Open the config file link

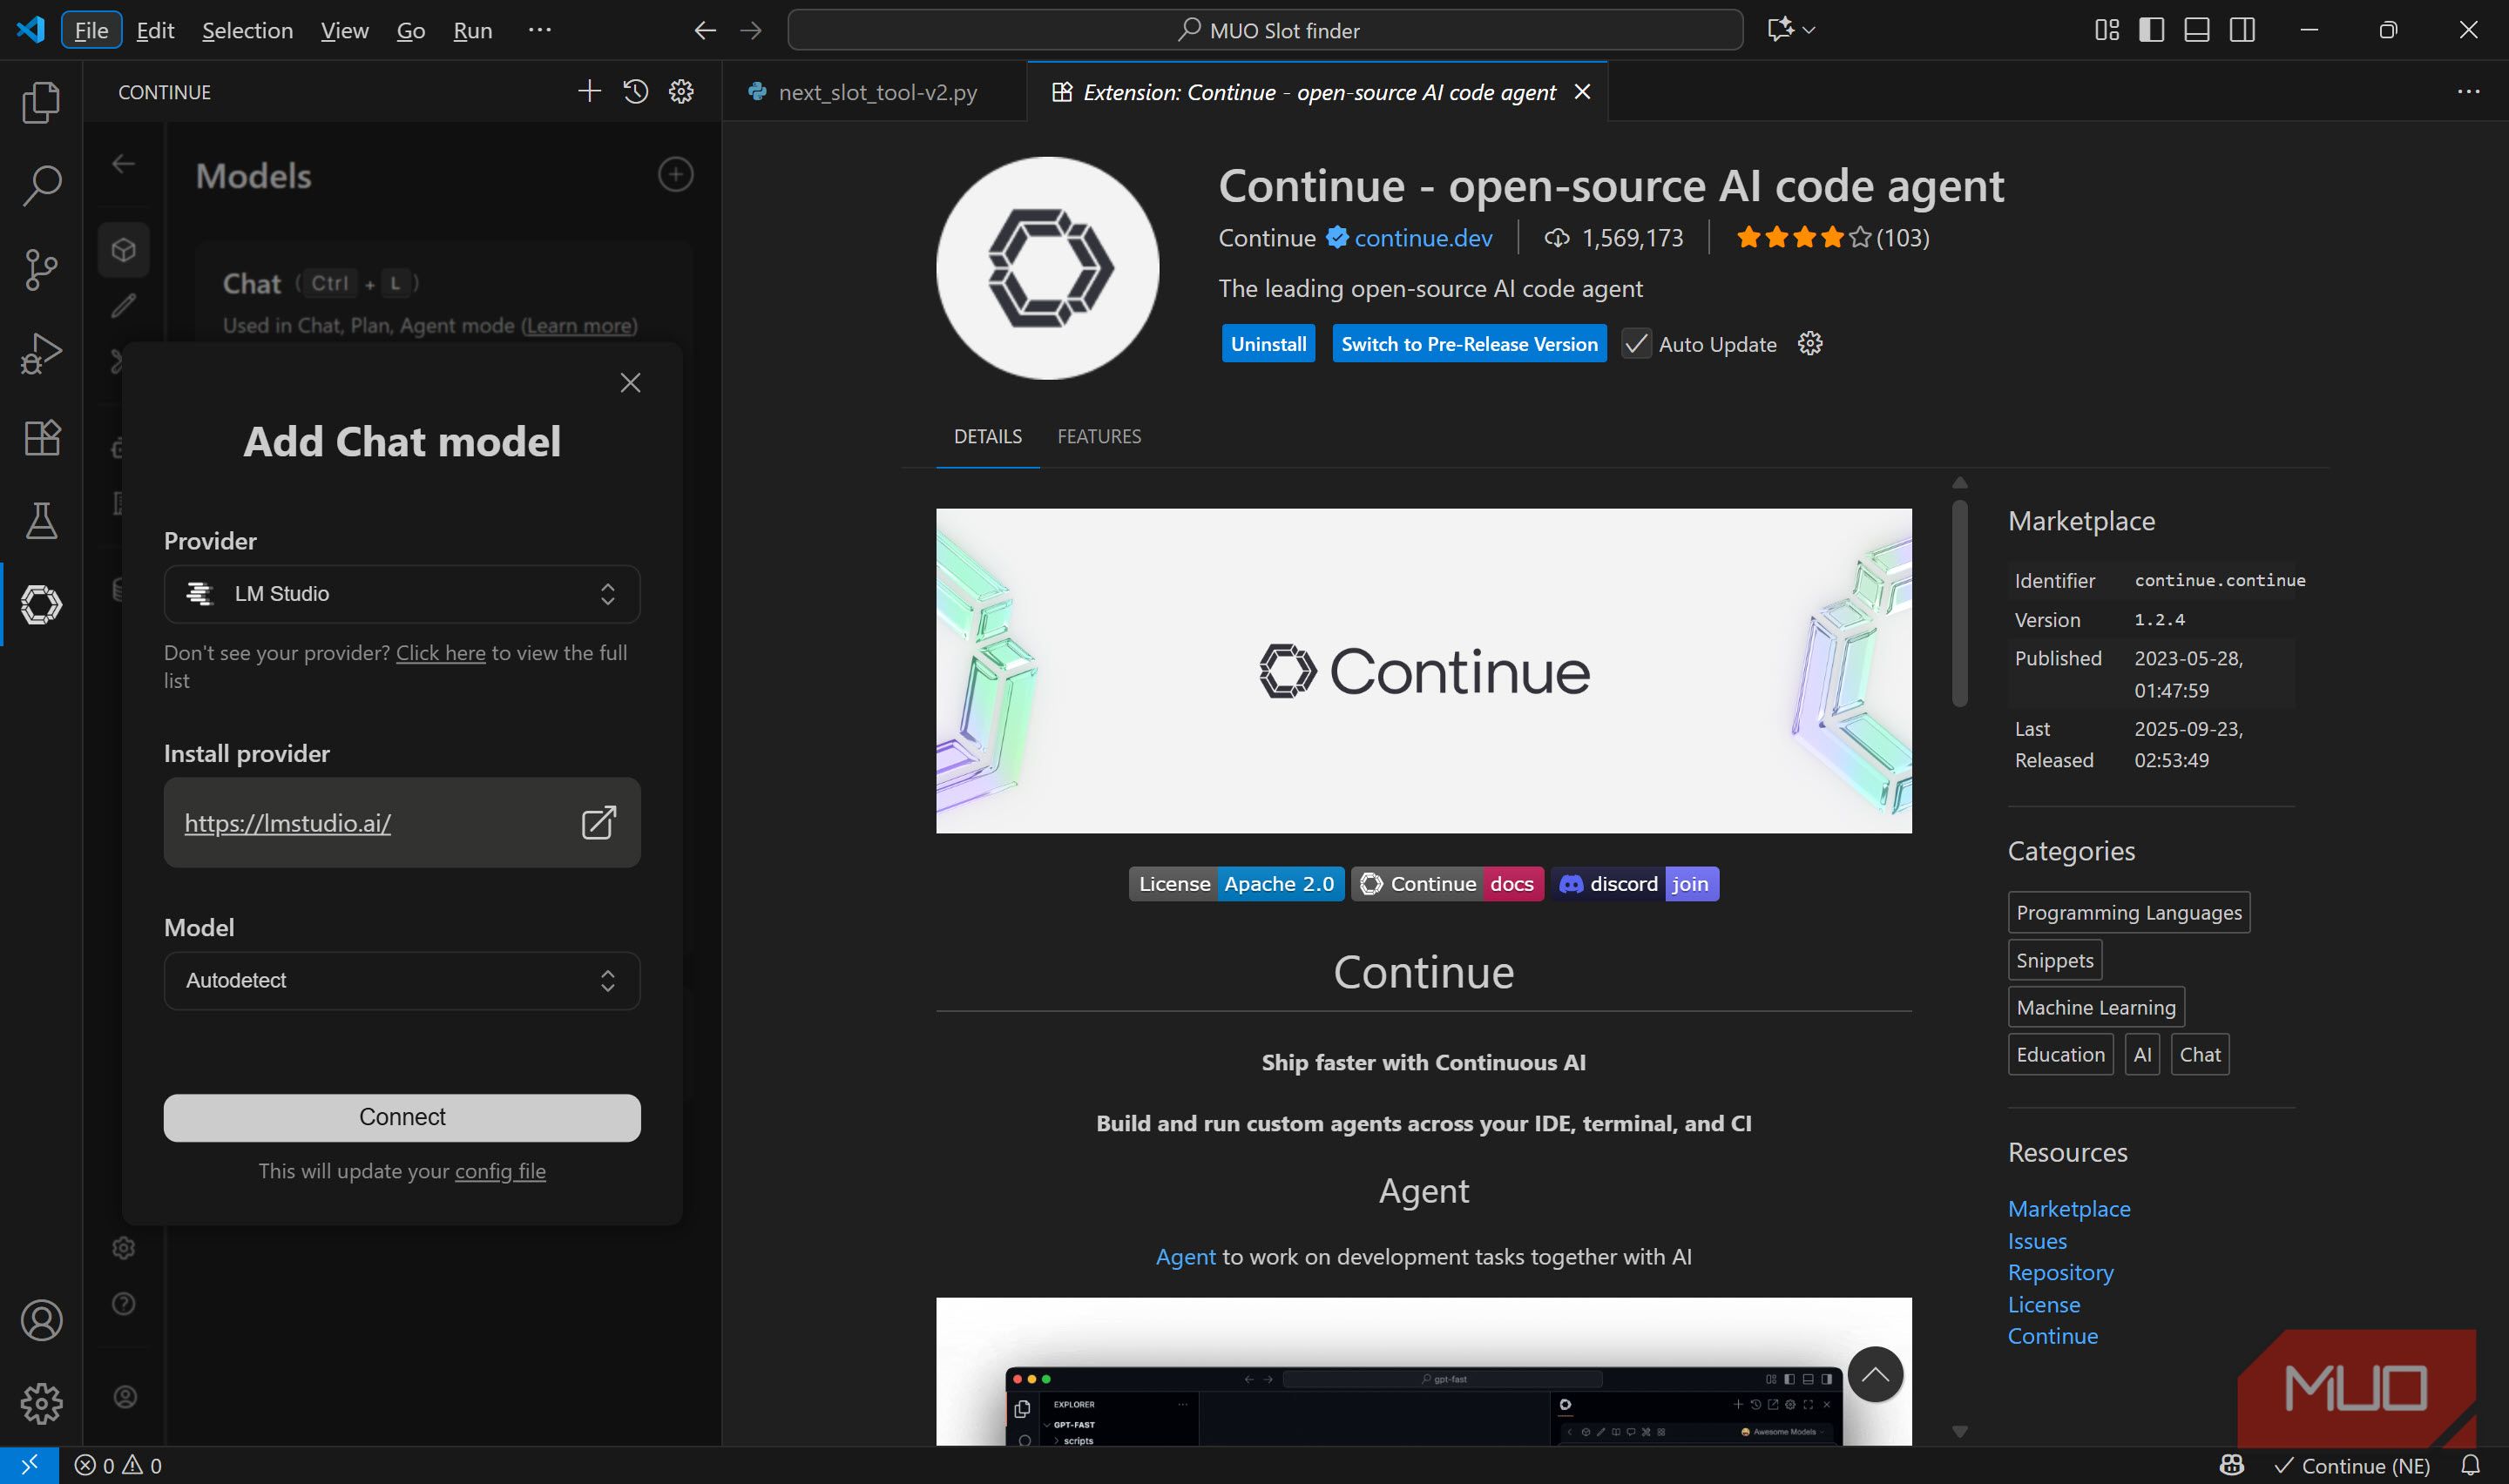tap(500, 1171)
